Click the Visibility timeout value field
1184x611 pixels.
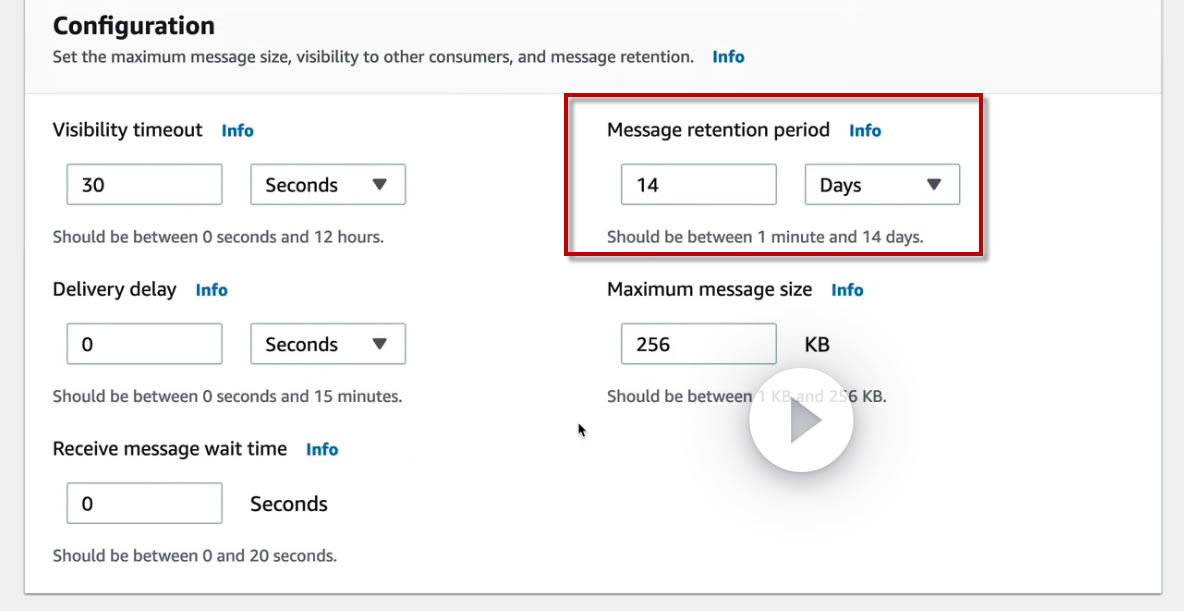[x=144, y=185]
